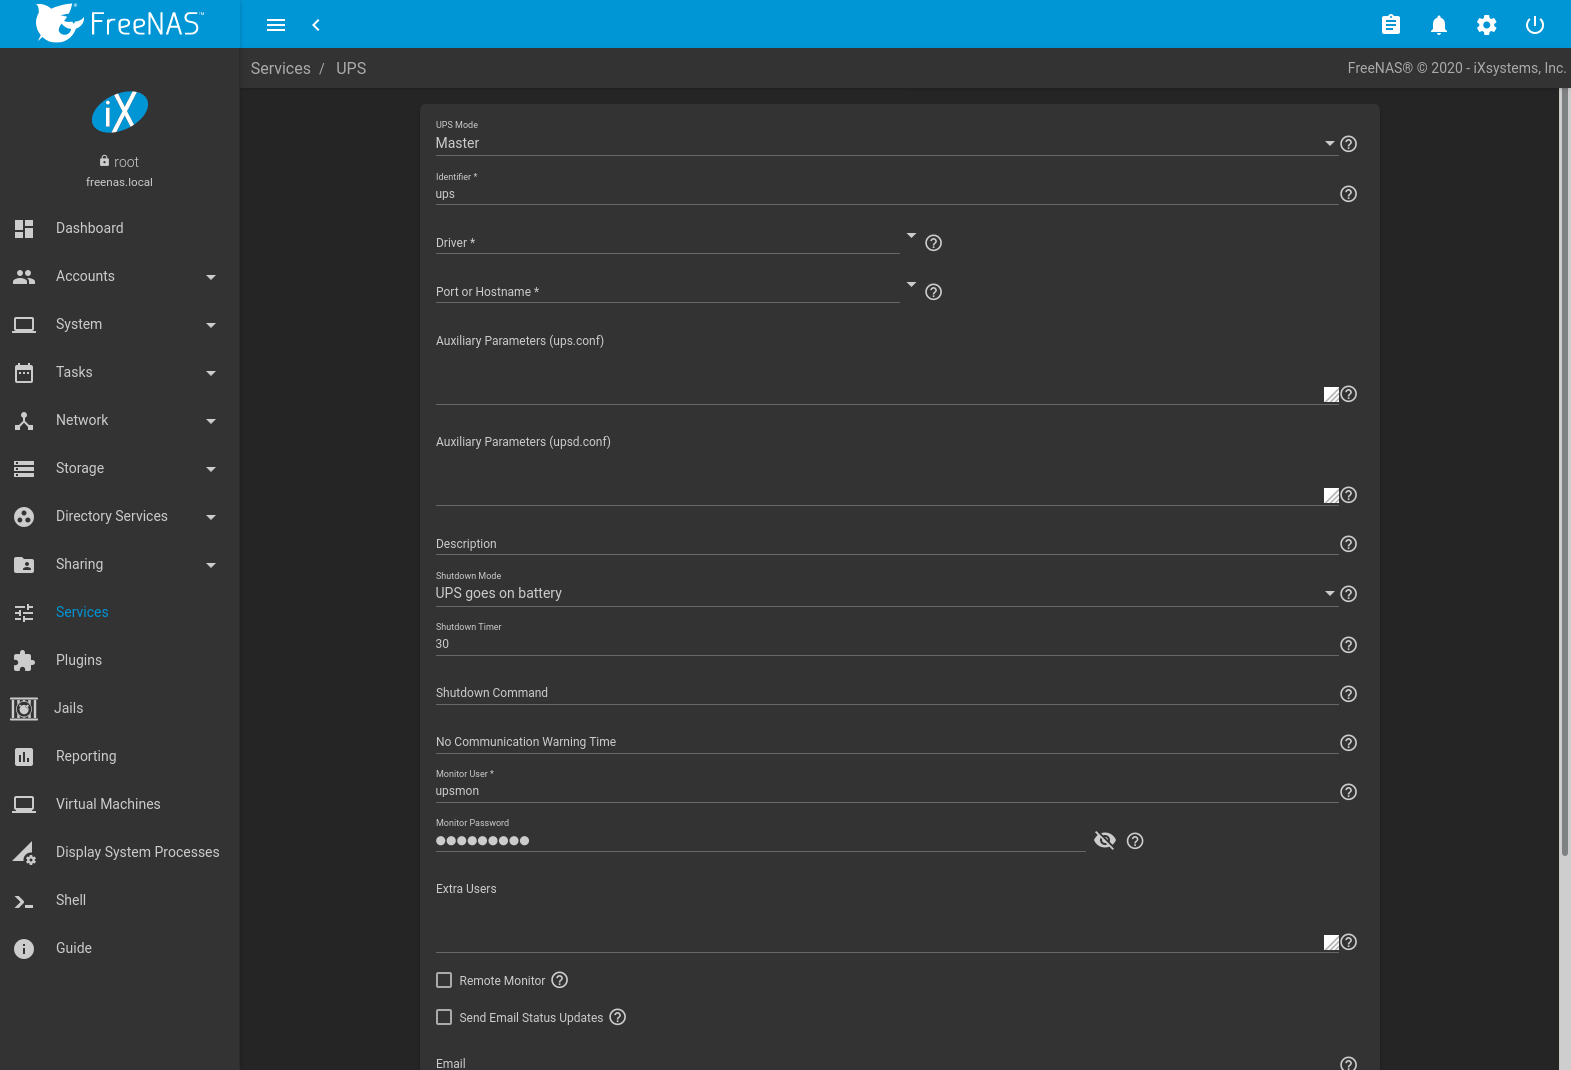Open the Guide sidebar link
This screenshot has height=1070, width=1571.
coord(73,948)
